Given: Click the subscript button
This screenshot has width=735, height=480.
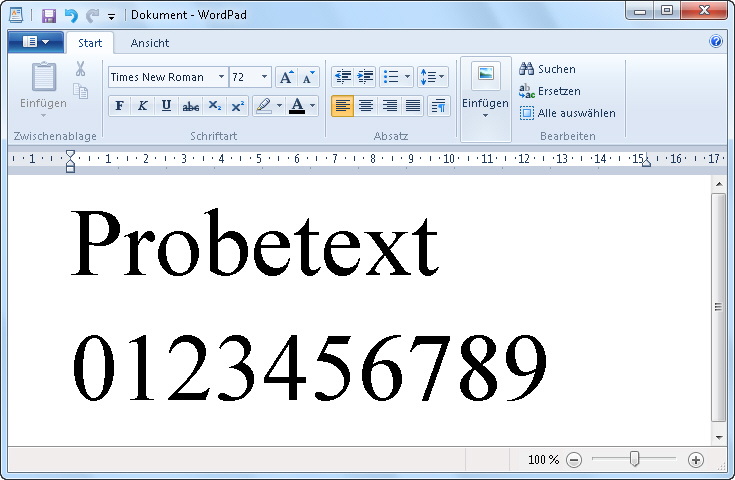Looking at the screenshot, I should click(214, 106).
